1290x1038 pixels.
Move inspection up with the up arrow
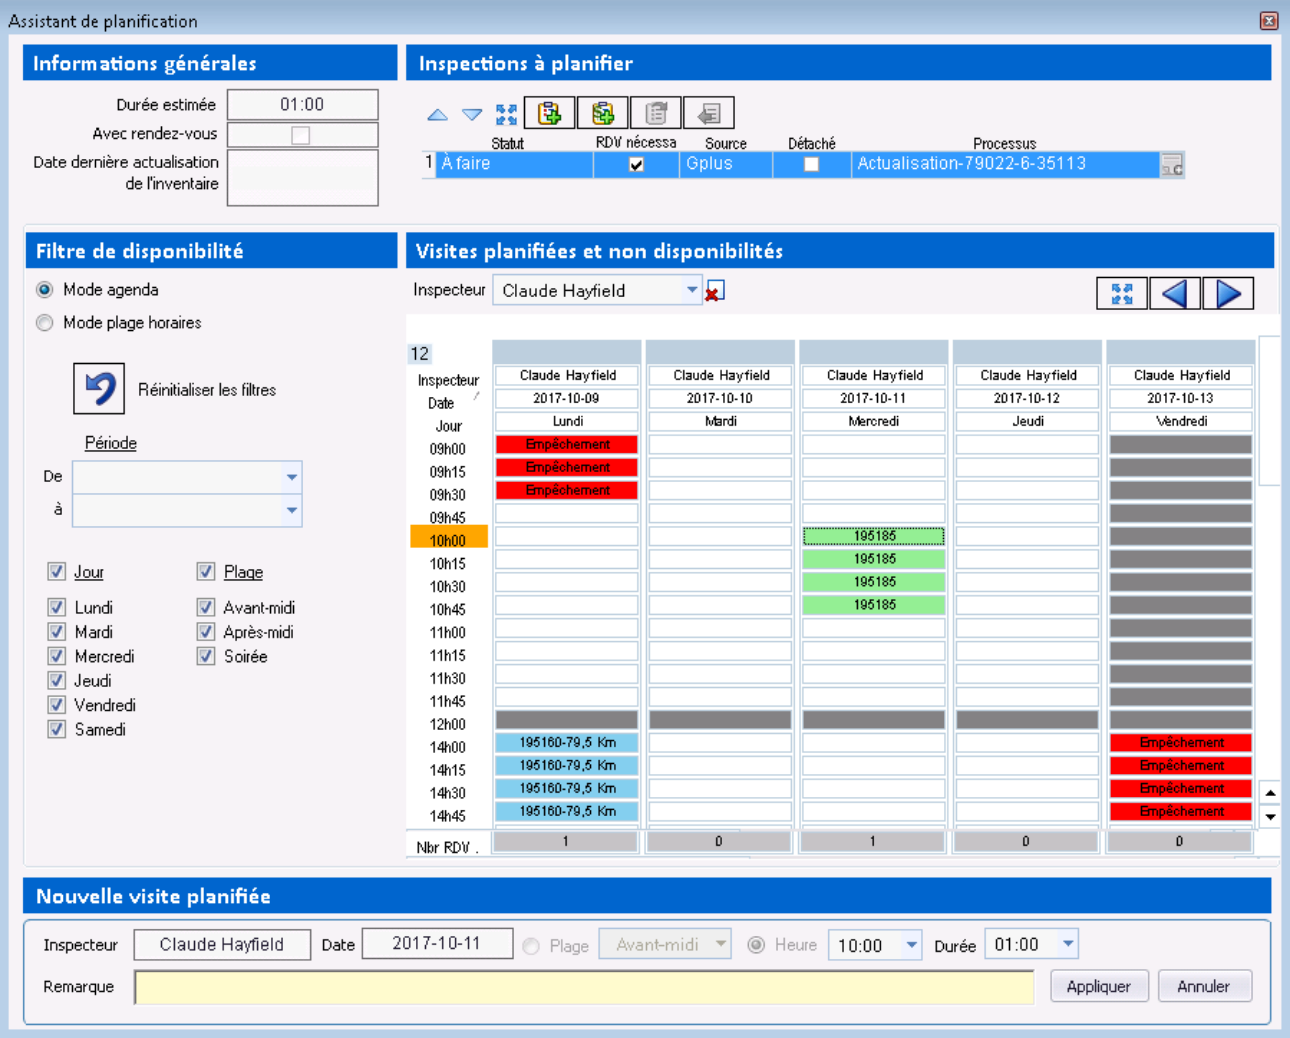[437, 114]
